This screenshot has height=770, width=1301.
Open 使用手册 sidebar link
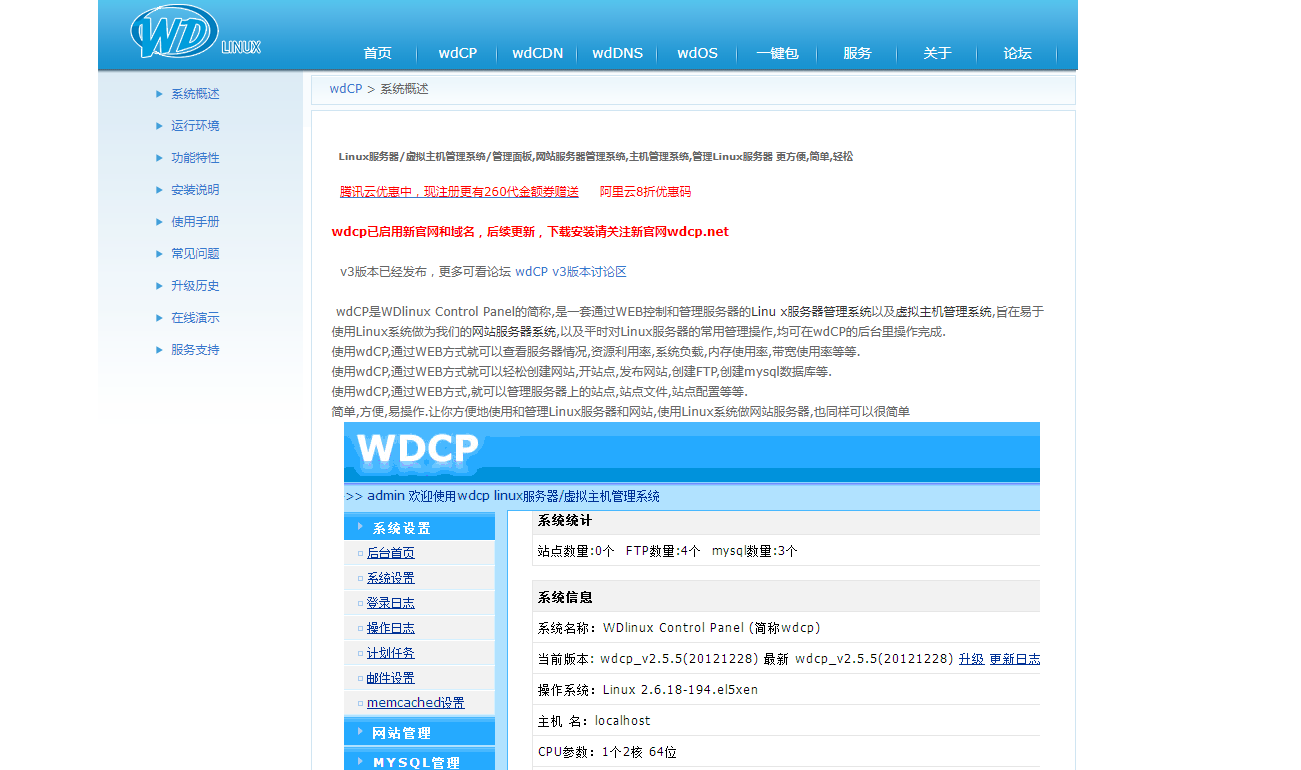click(x=195, y=222)
